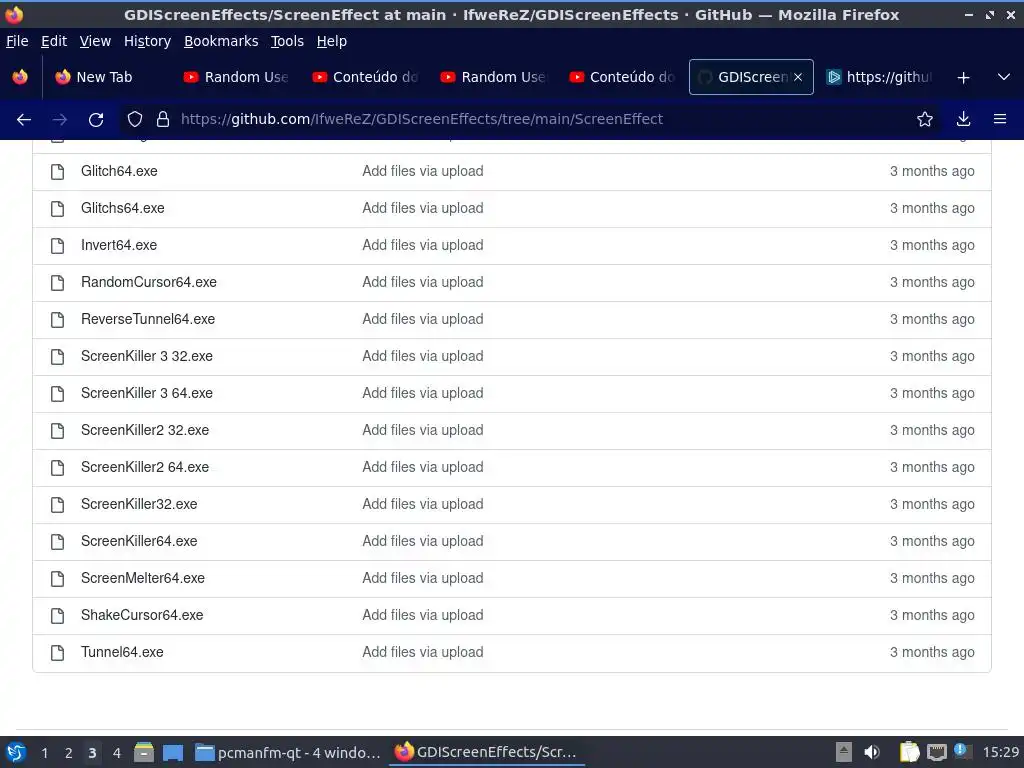Click the file icon beside Invert64.exe

click(x=57, y=246)
